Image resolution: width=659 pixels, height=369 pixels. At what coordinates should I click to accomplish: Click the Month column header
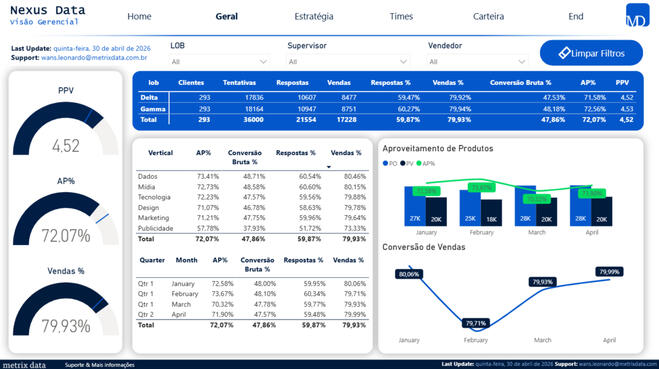(x=187, y=260)
